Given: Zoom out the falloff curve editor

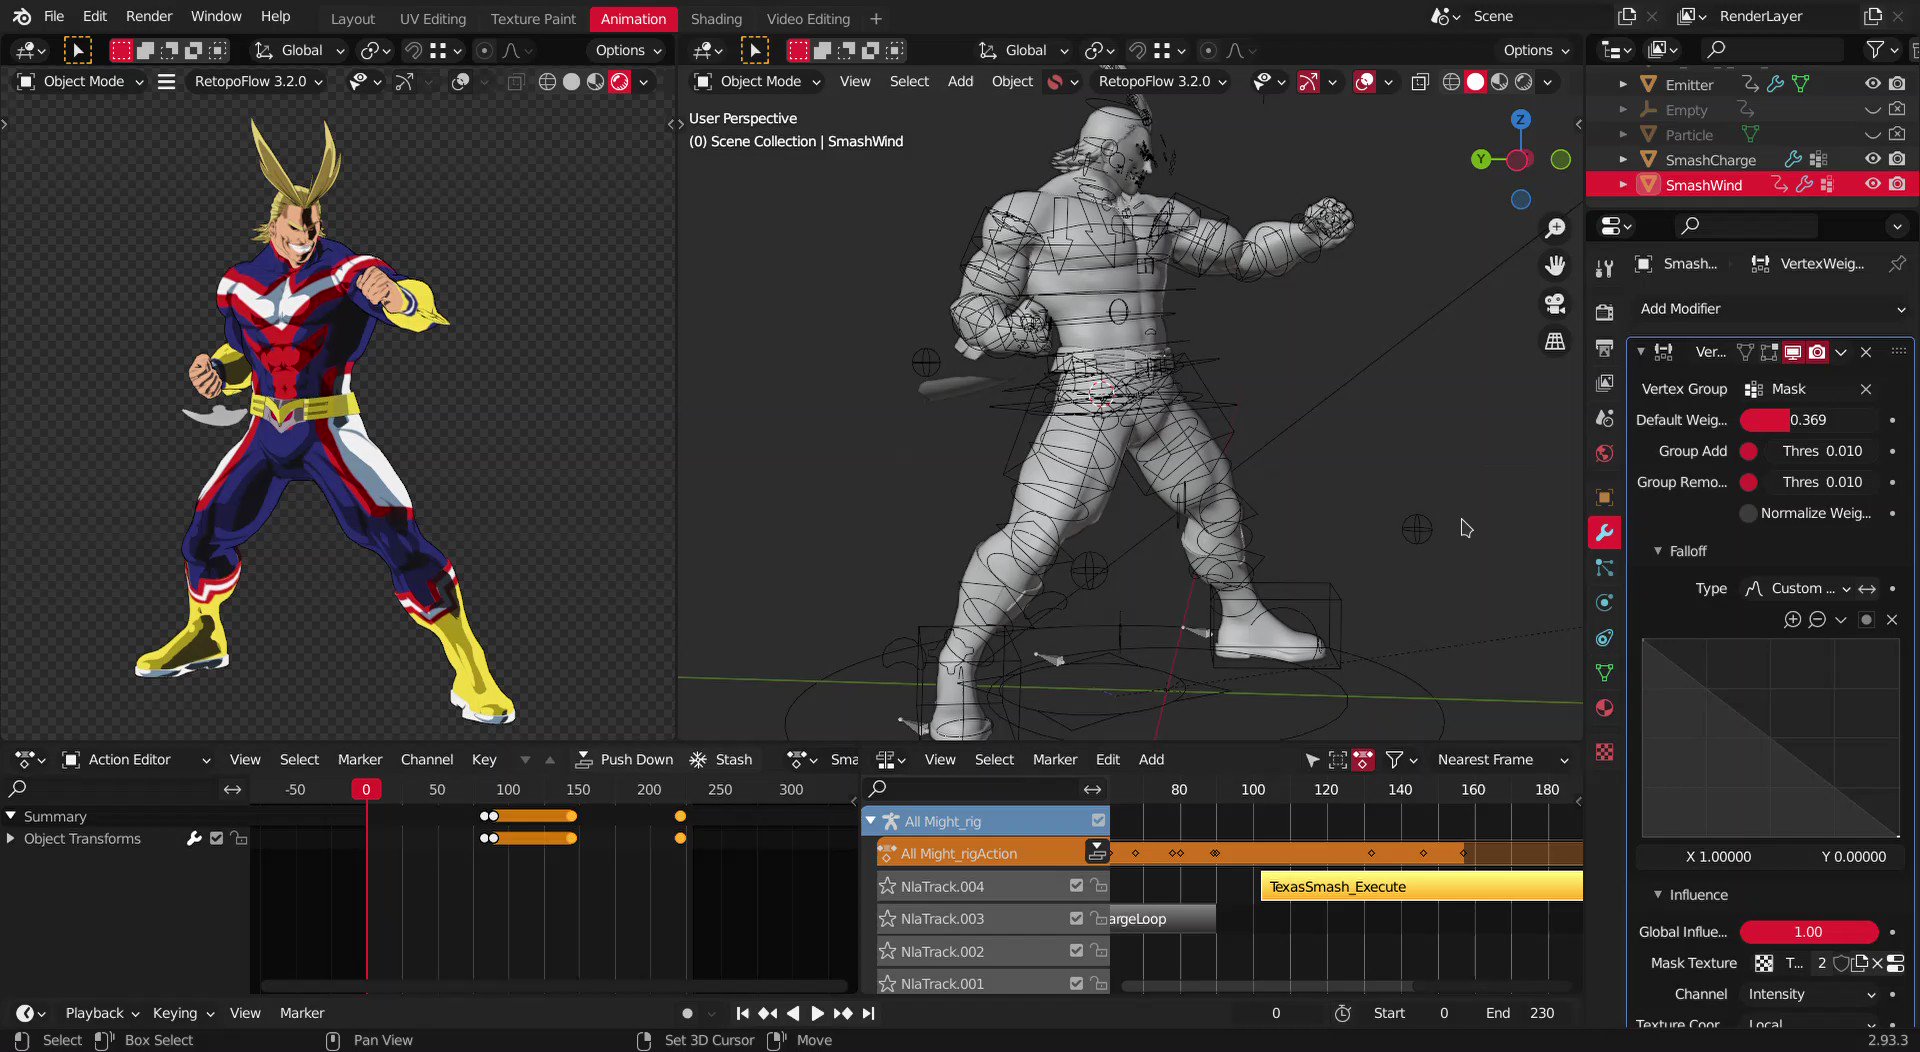Looking at the screenshot, I should coord(1817,620).
